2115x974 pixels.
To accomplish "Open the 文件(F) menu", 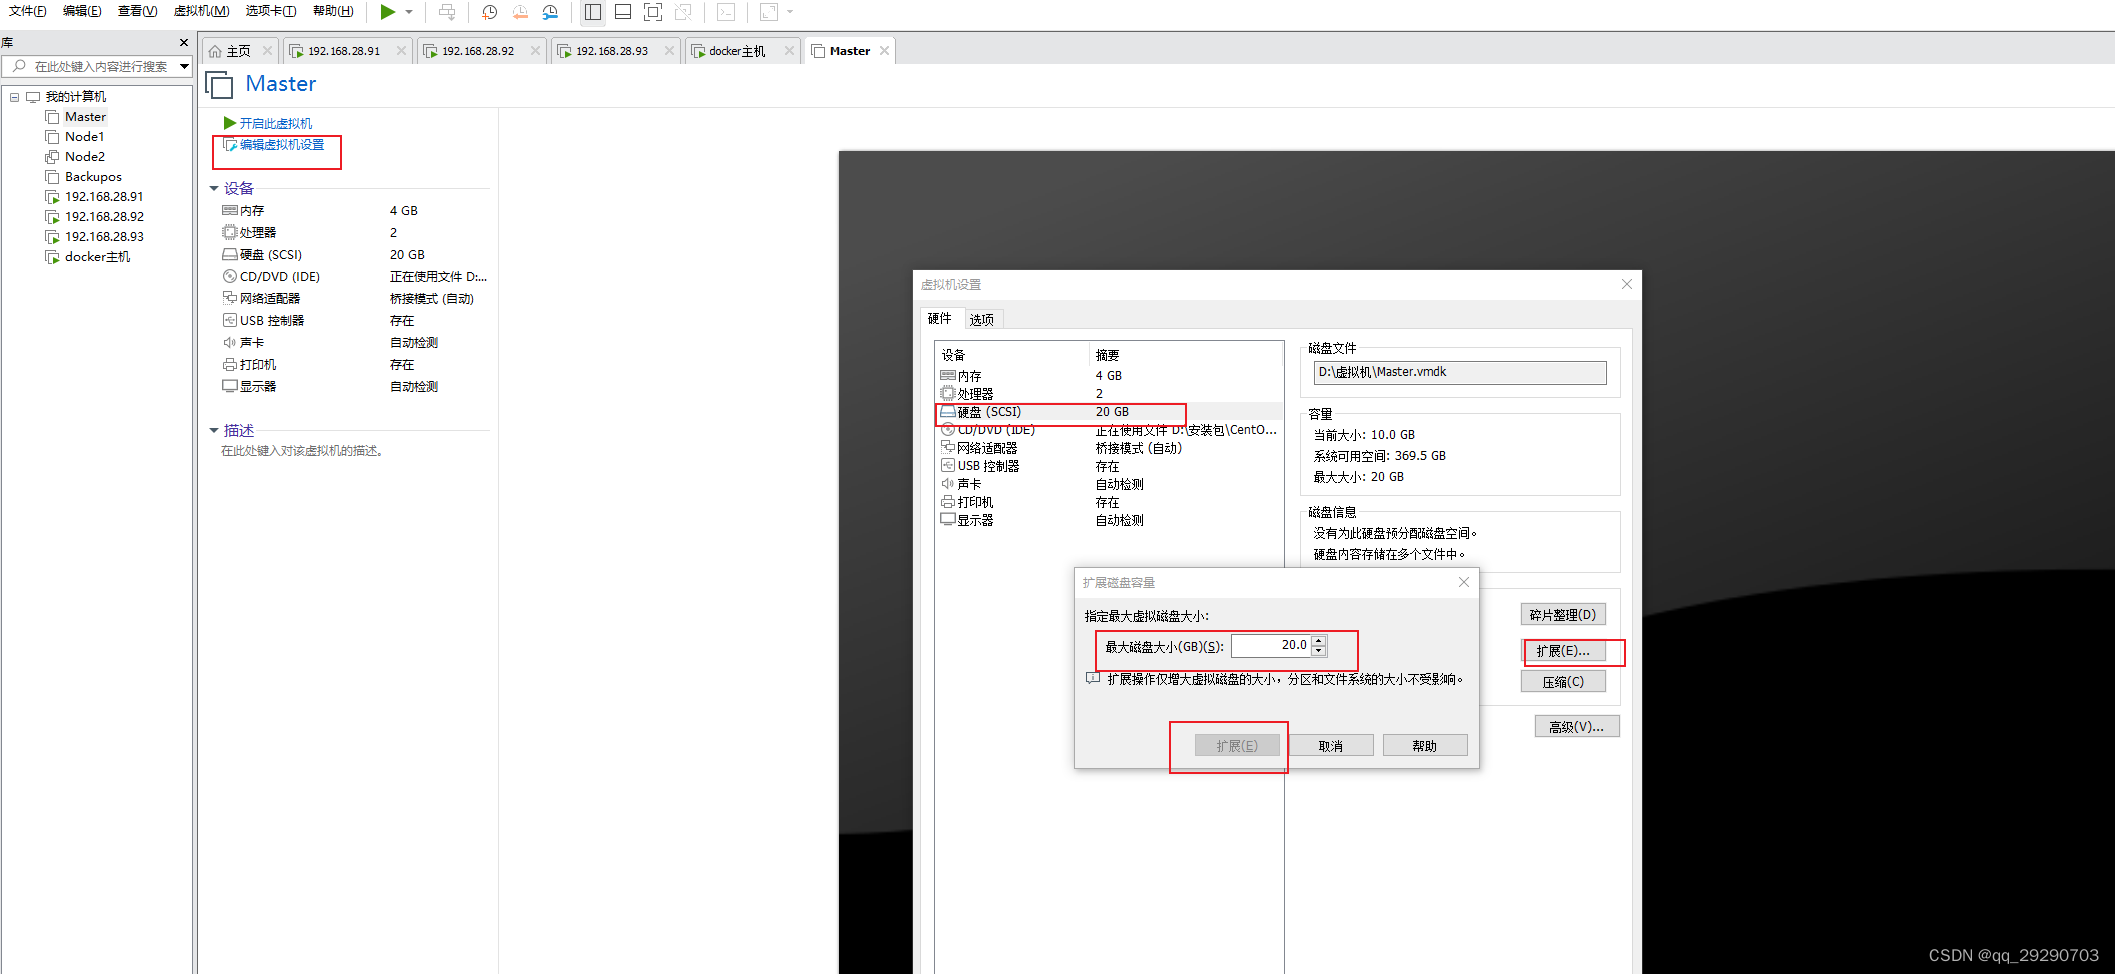I will (x=27, y=11).
